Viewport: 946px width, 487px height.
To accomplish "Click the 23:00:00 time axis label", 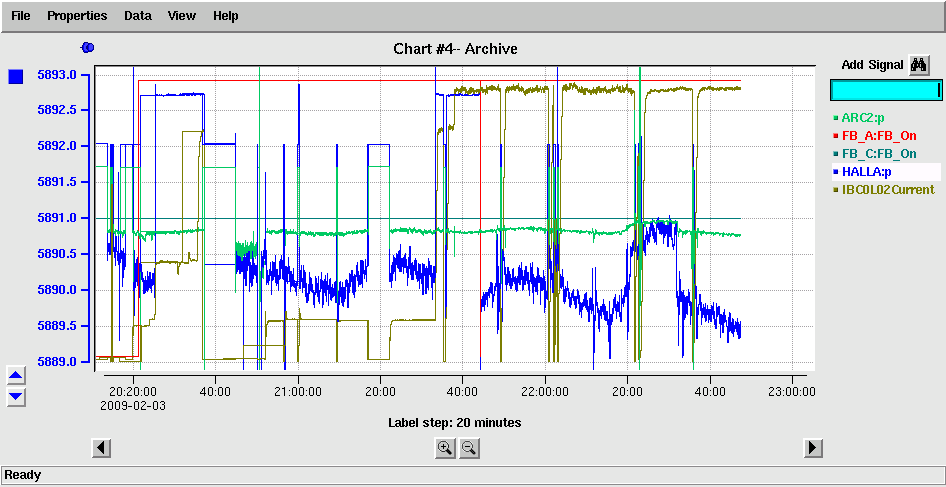I will 792,391.
